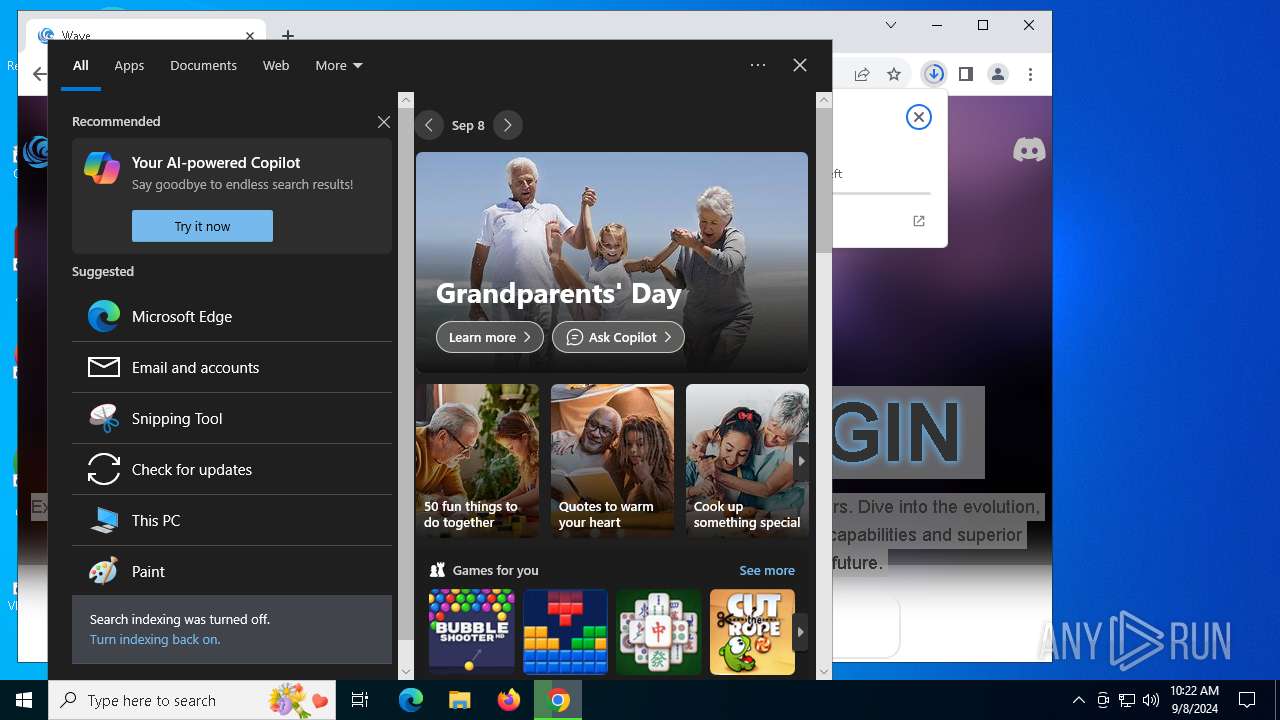Open Microsoft Edge from suggested list
Viewport: 1280px width, 720px height.
click(232, 316)
